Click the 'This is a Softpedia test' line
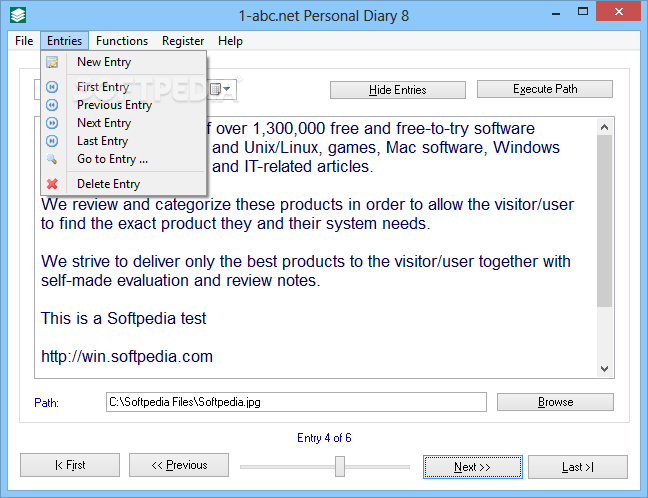The width and height of the screenshot is (648, 498). click(123, 318)
